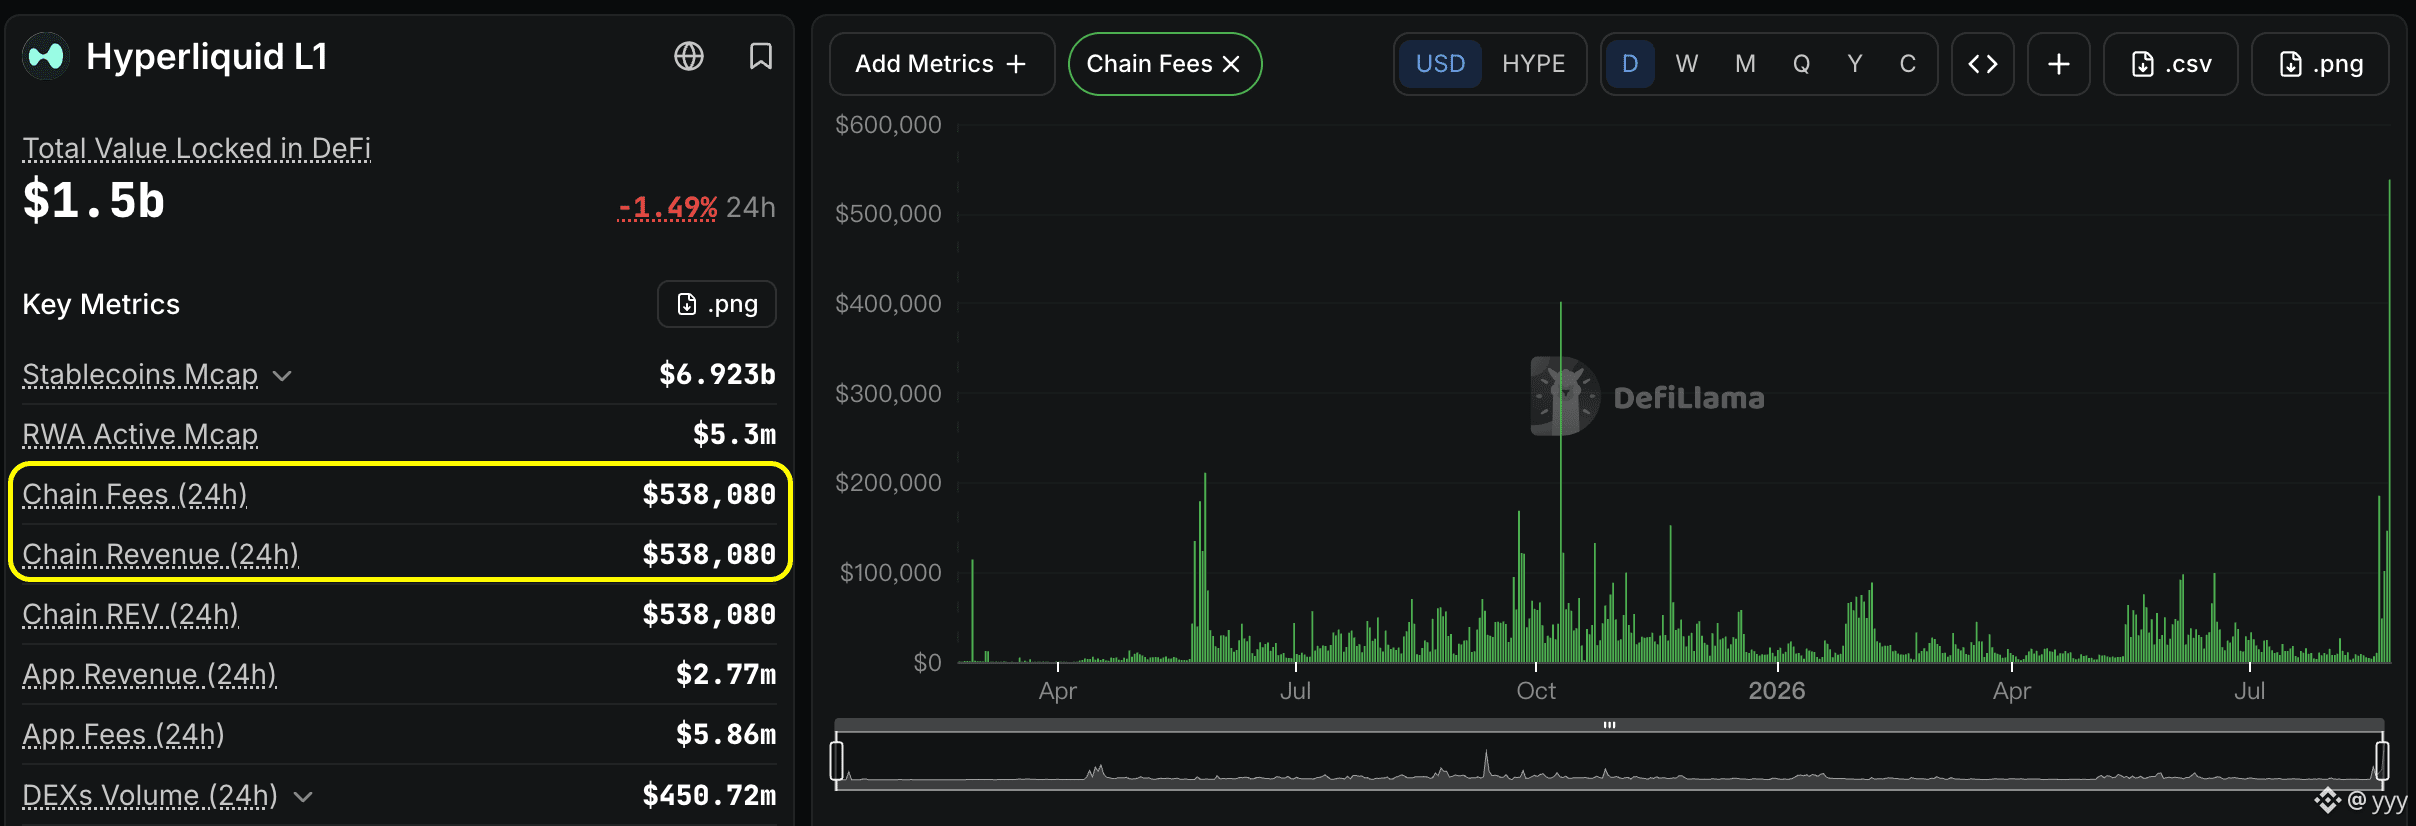2416x826 pixels.
Task: Click Chain Revenue (24h) label
Action: click(x=161, y=554)
